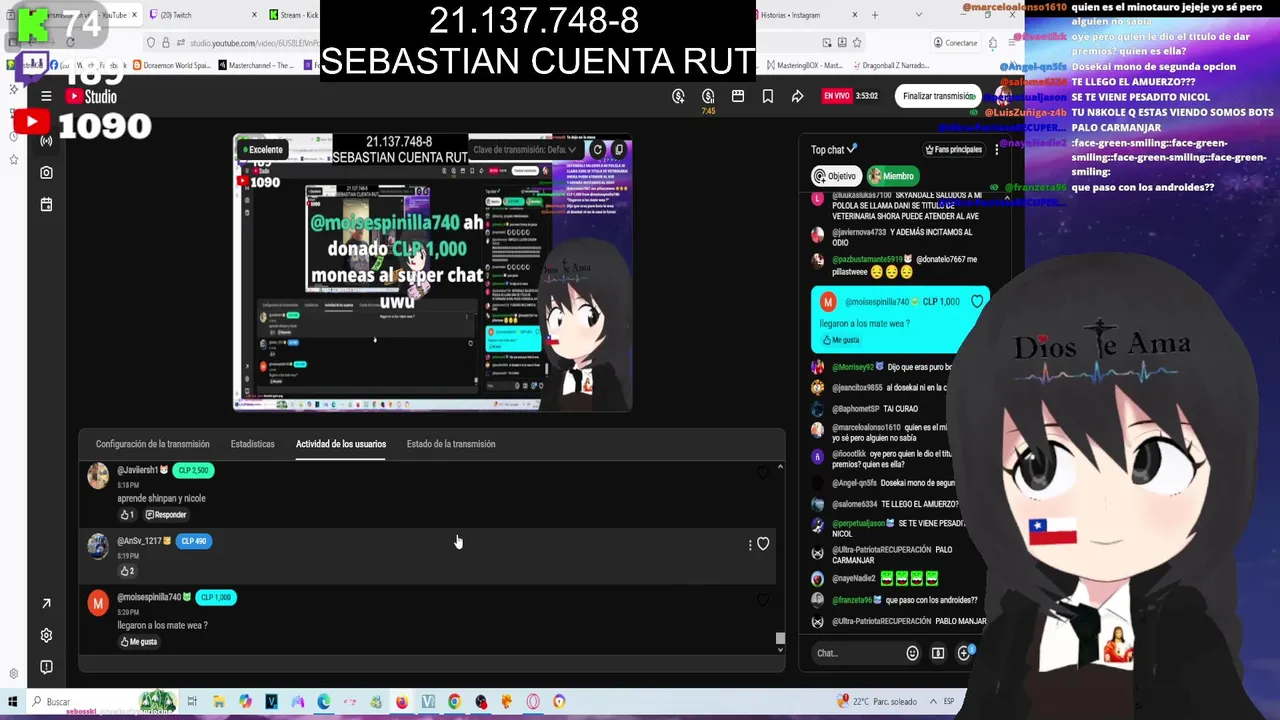Screen dimensions: 1280x720
Task: Click Me gusta on the chat super chat card
Action: (841, 340)
